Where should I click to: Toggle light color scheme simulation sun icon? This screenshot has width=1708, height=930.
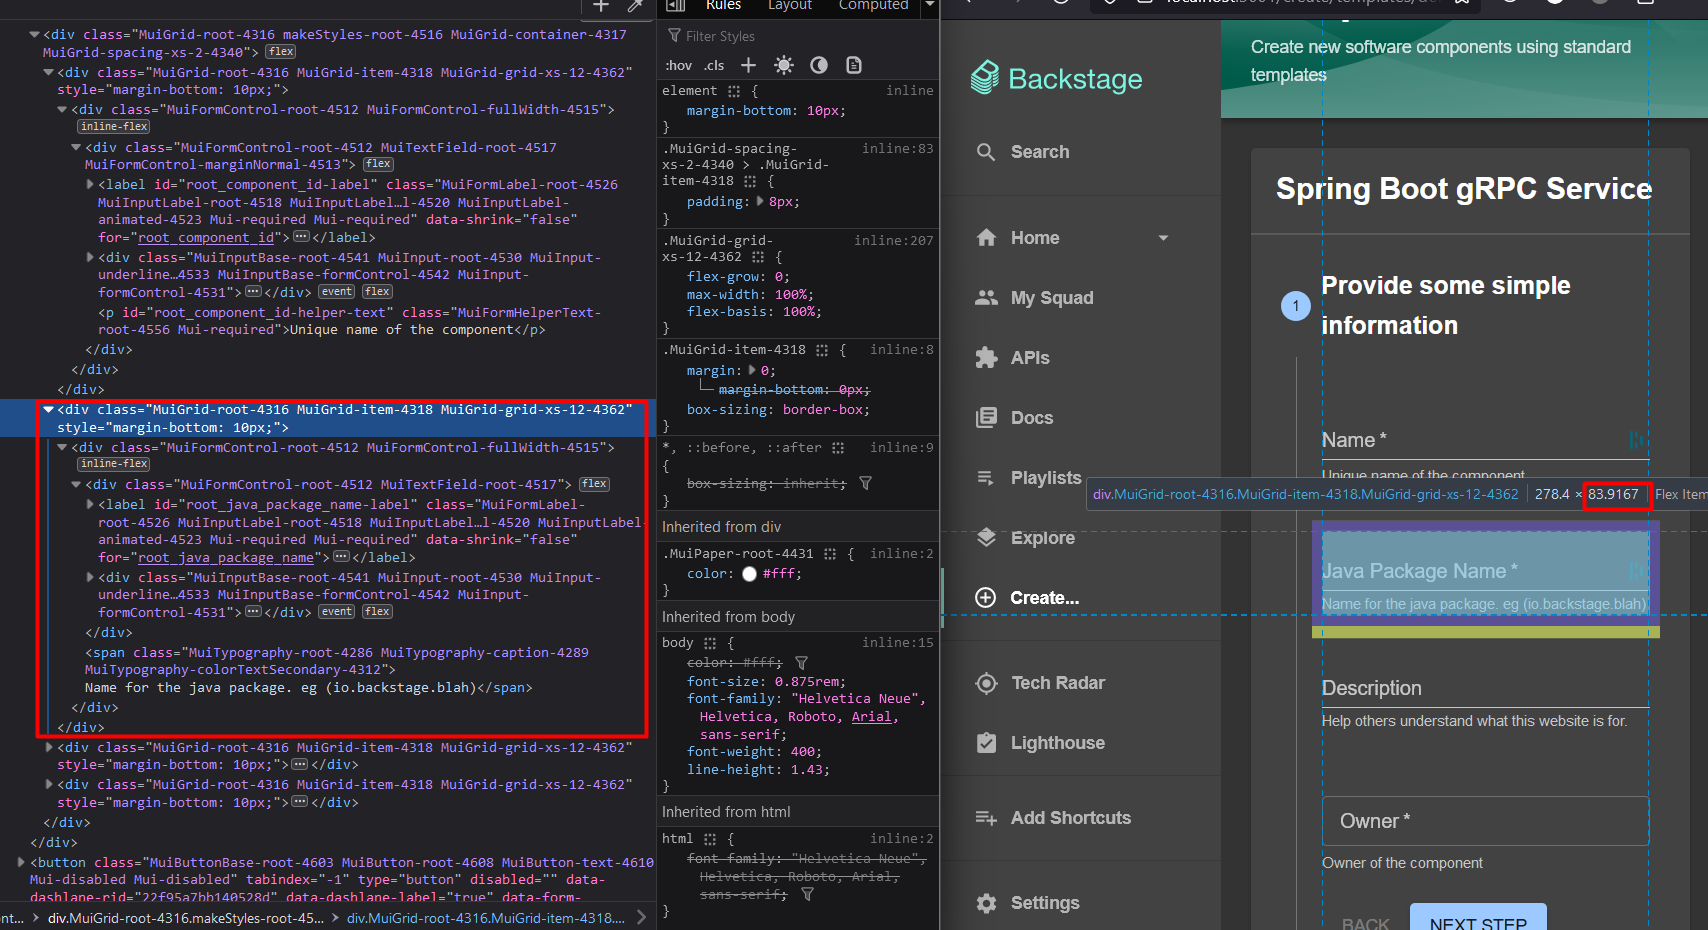pos(784,65)
